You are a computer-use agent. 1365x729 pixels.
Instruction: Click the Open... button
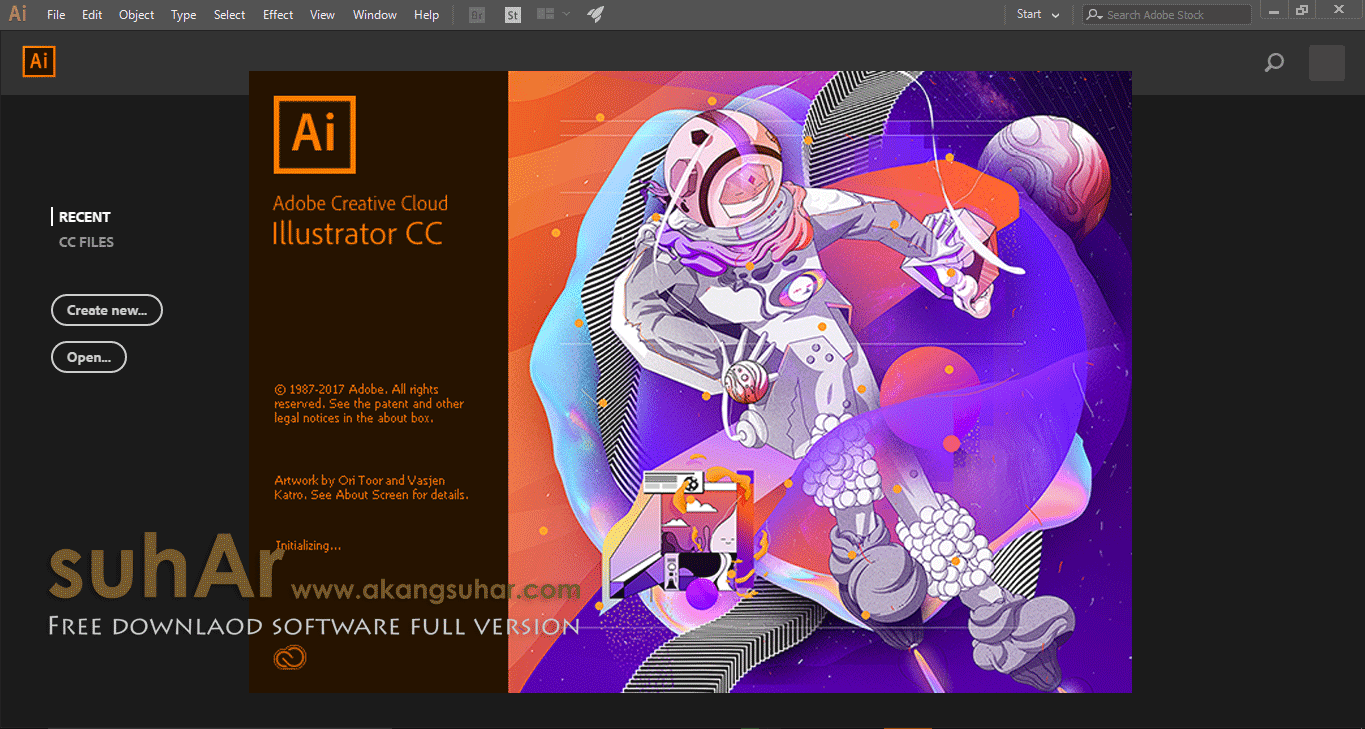89,357
